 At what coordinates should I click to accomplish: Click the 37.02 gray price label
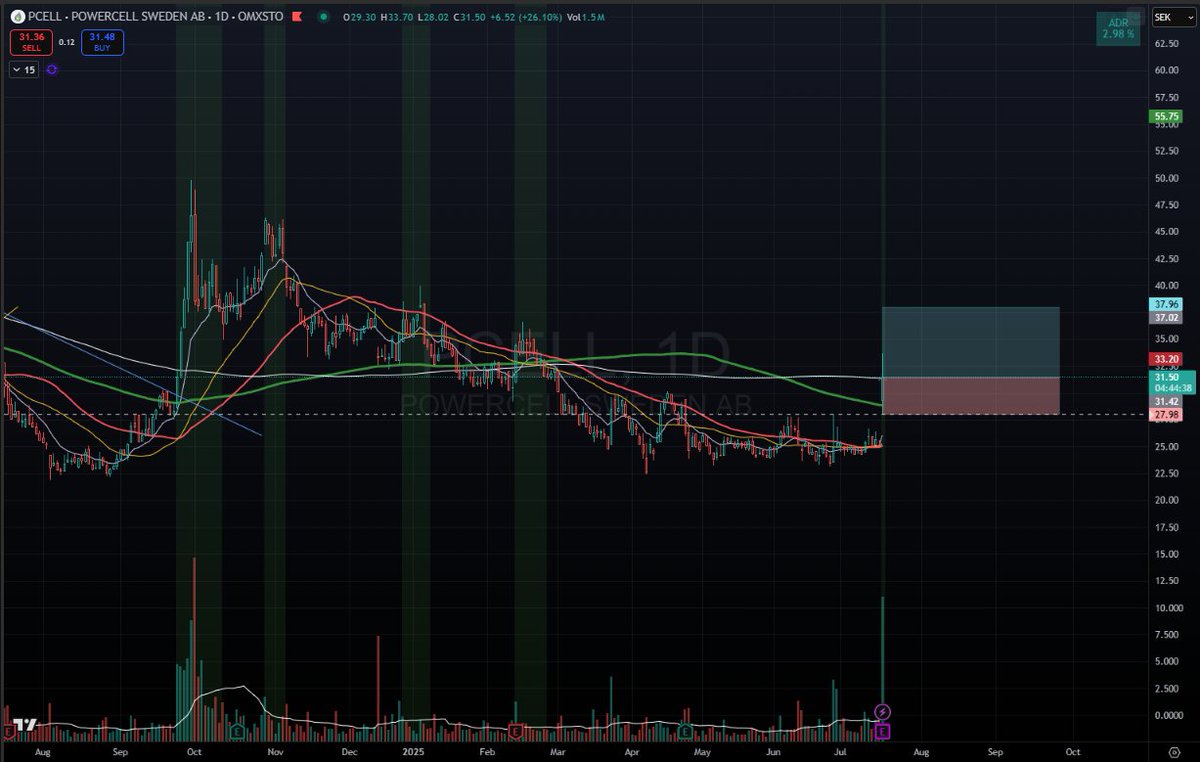click(1167, 317)
